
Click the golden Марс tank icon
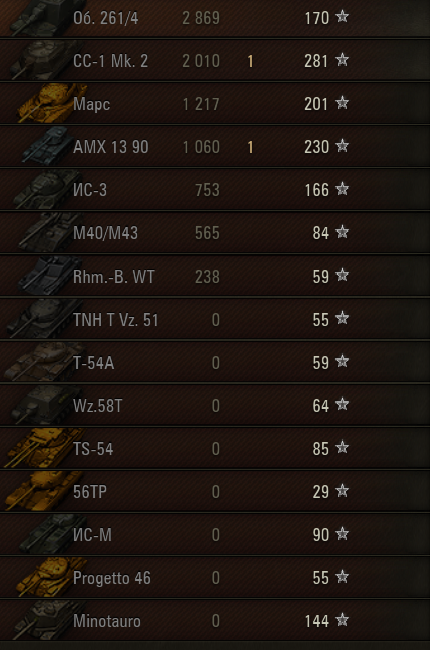pos(52,103)
